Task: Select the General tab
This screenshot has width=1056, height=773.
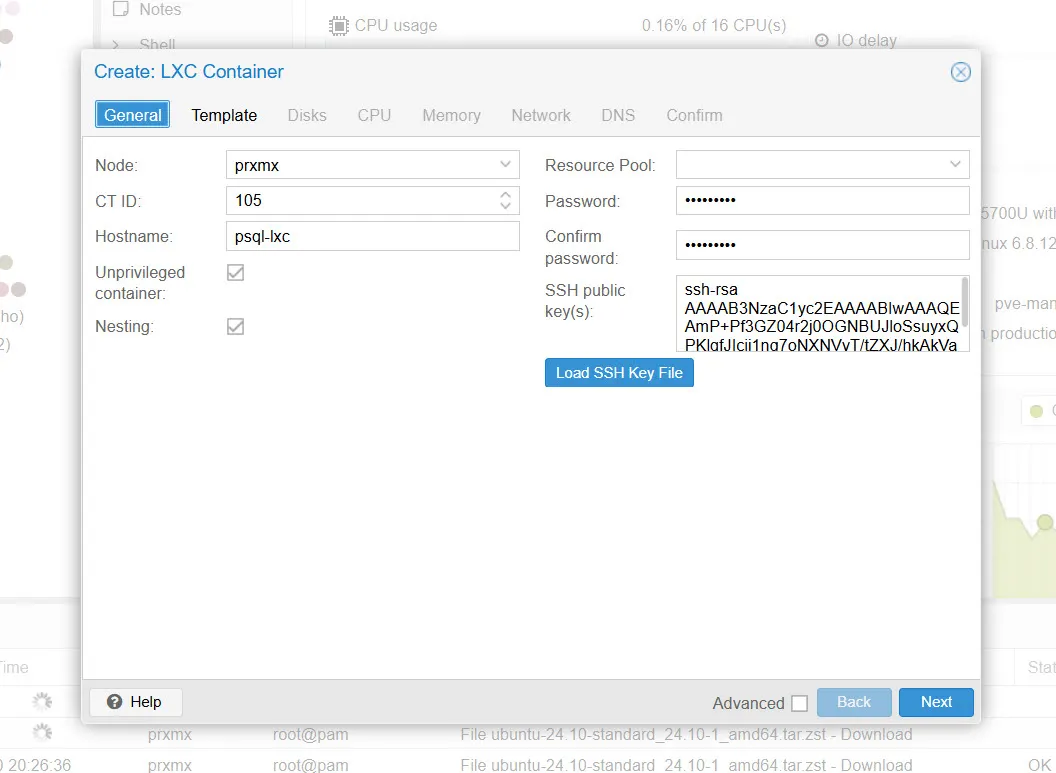Action: (133, 115)
